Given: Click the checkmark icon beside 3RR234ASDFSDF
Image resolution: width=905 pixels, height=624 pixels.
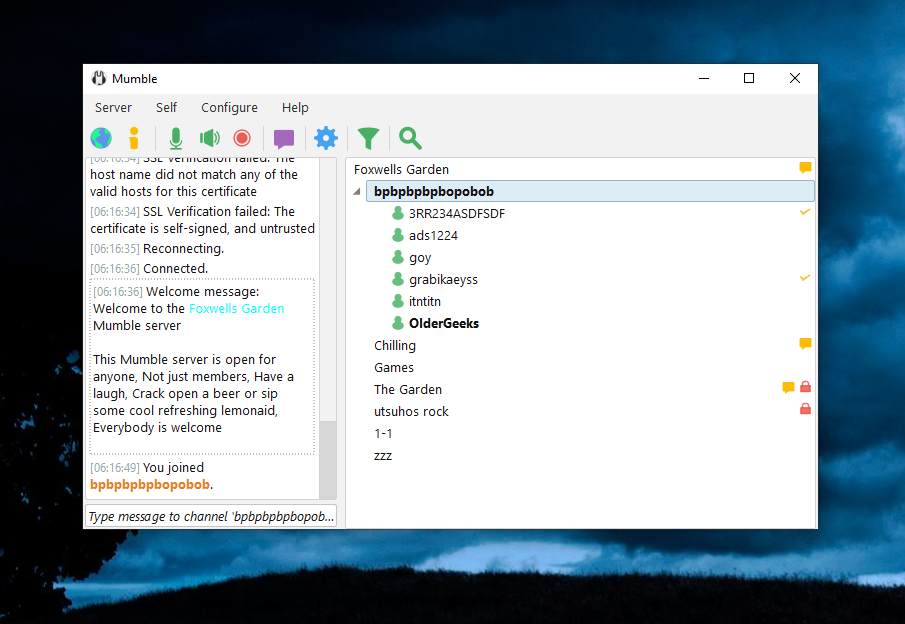Looking at the screenshot, I should [805, 212].
